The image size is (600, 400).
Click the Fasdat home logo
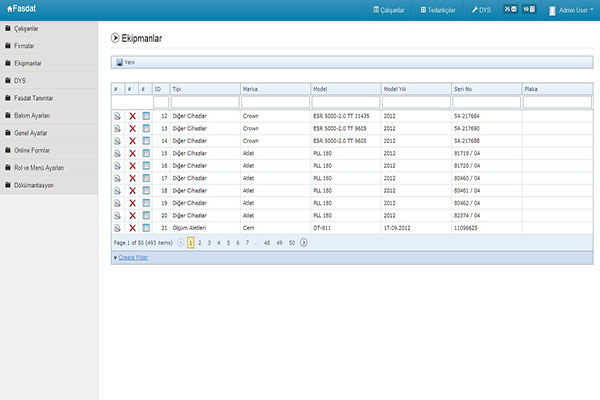[21, 9]
